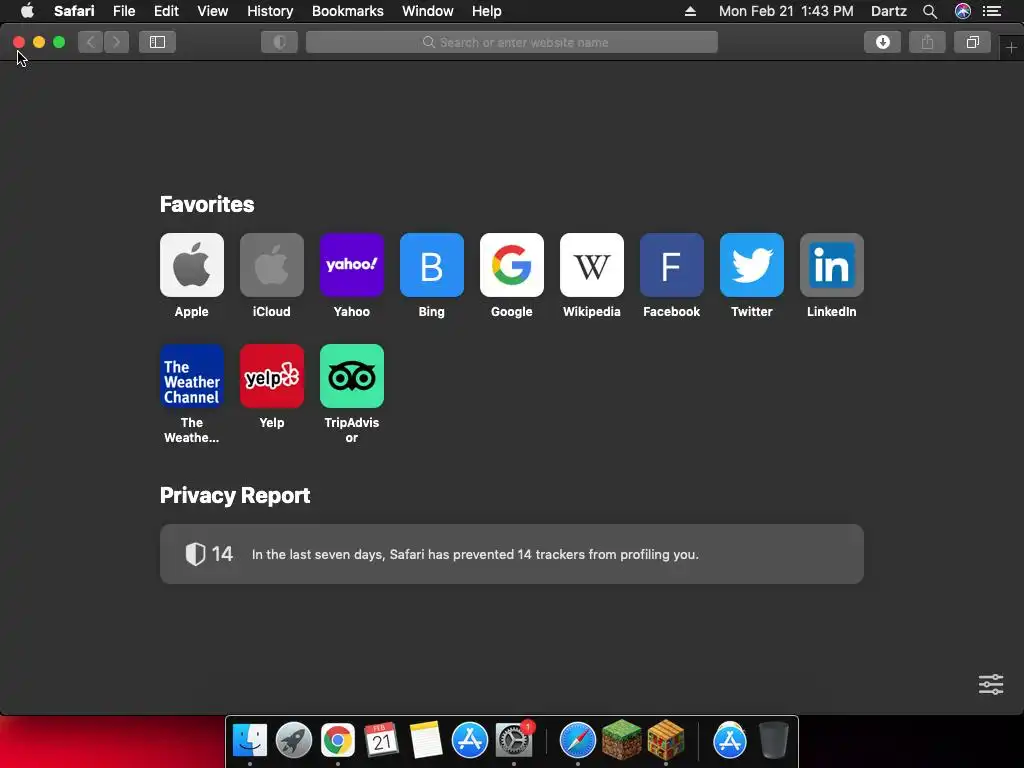The width and height of the screenshot is (1024, 768).
Task: Open the Apple system menu
Action: (27, 11)
